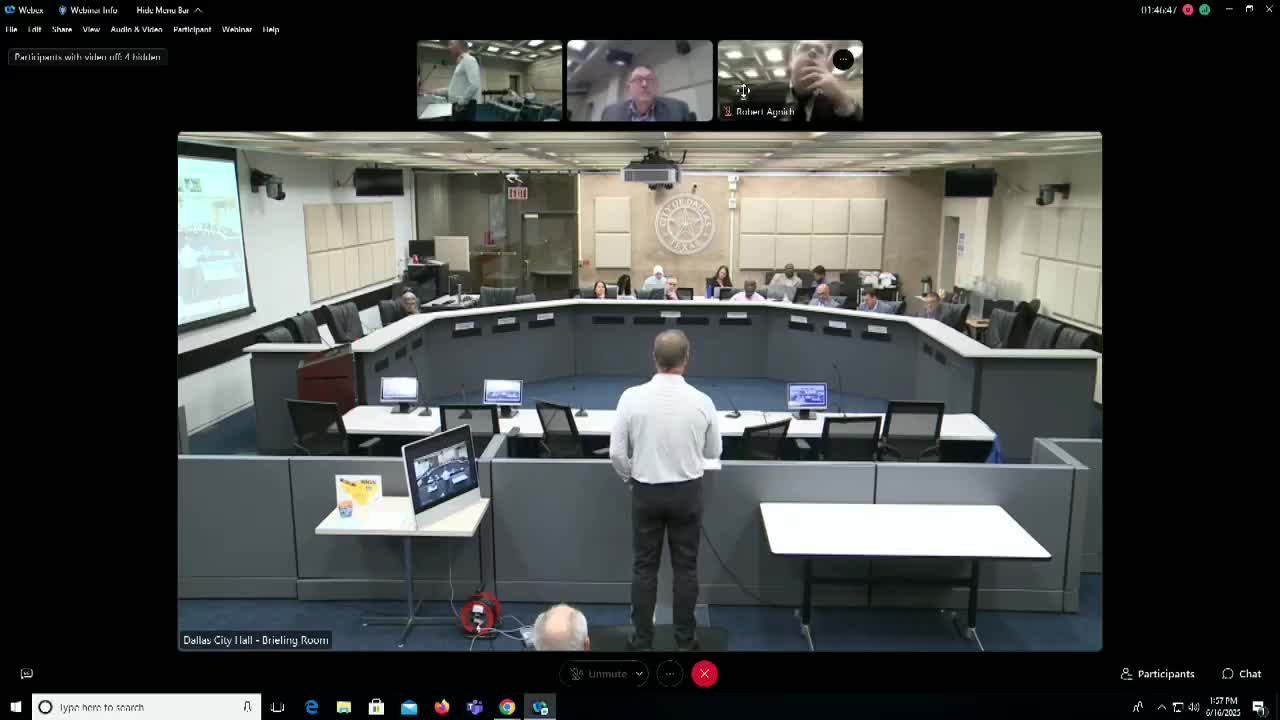The height and width of the screenshot is (720, 1280).
Task: Click the 'Participants with video off' notice
Action: 87,57
